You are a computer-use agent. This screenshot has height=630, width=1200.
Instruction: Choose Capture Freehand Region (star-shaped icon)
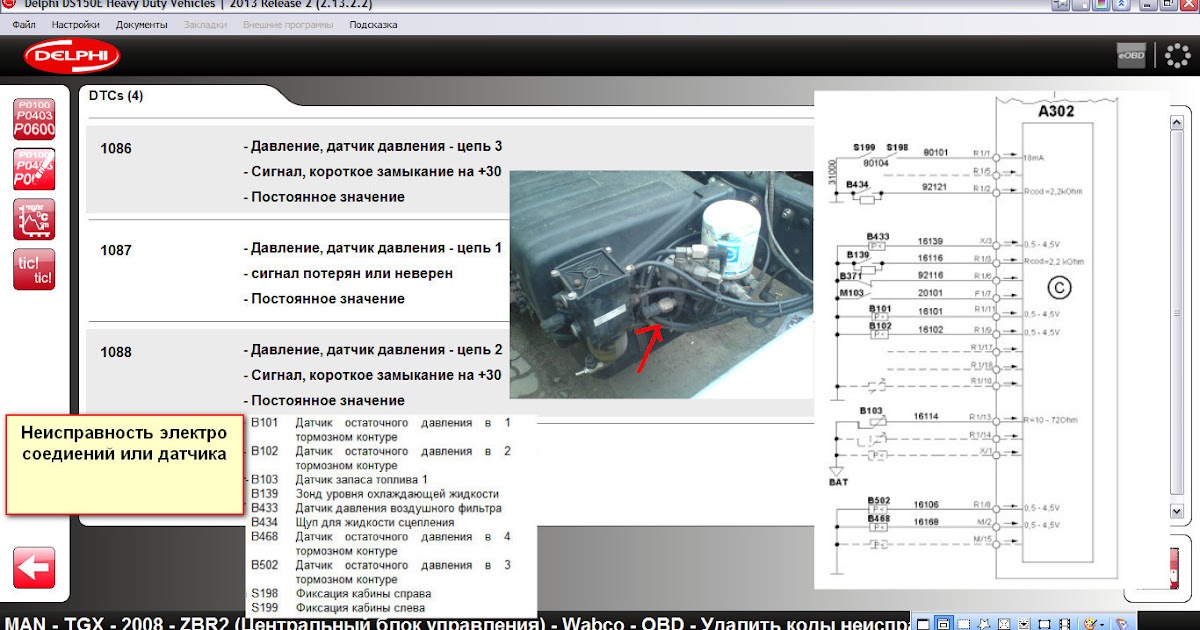(x=983, y=624)
